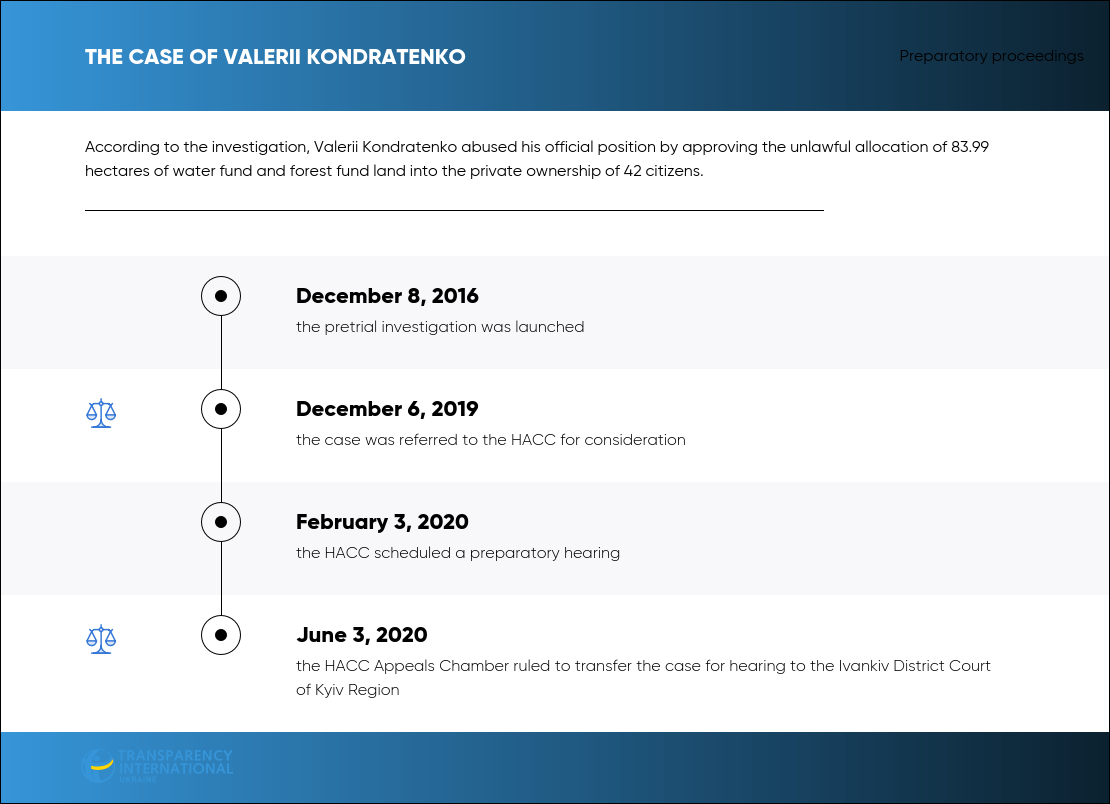
Task: Click the case summary paragraph about 83.99 hectares
Action: tap(537, 159)
